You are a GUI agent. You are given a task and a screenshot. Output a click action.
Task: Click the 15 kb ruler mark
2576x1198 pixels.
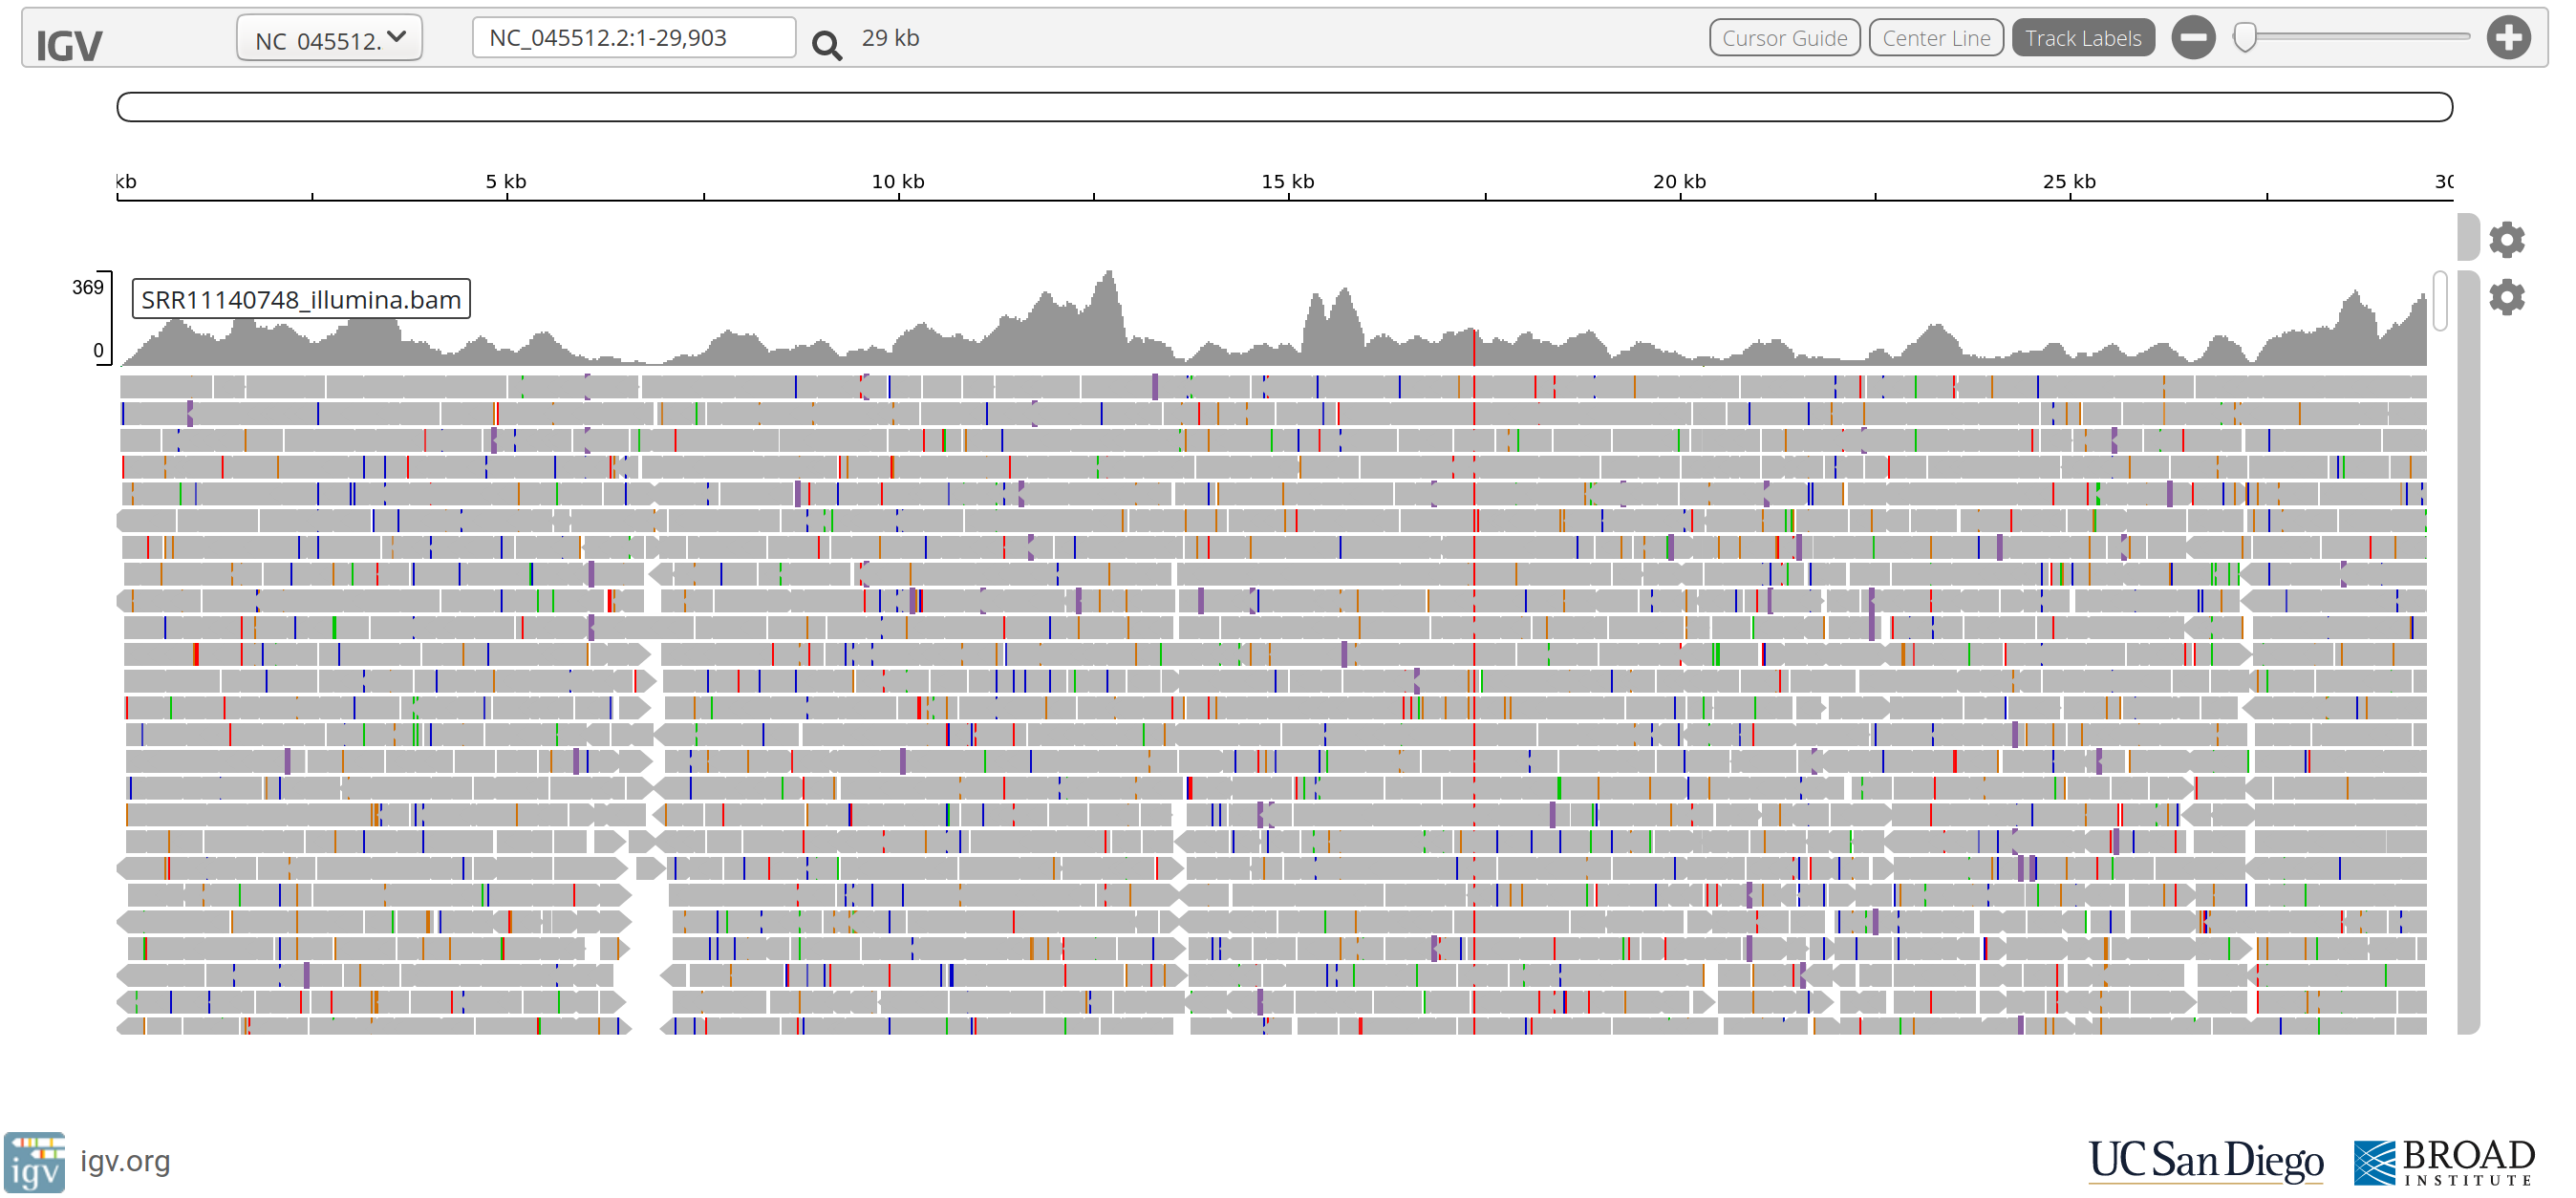coord(1287,182)
